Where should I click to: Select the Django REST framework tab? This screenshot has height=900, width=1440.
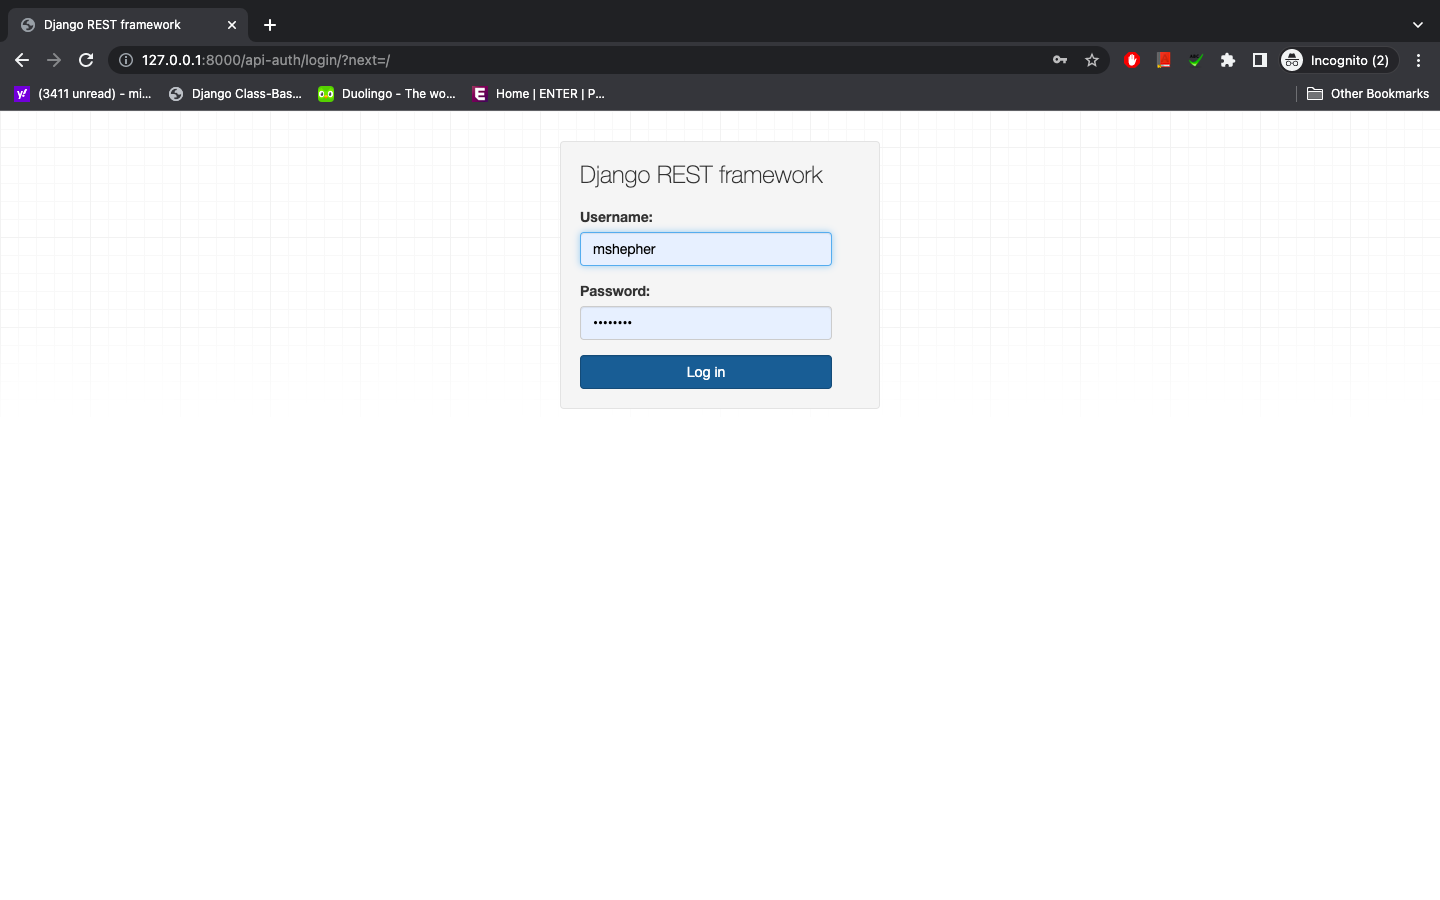point(128,25)
